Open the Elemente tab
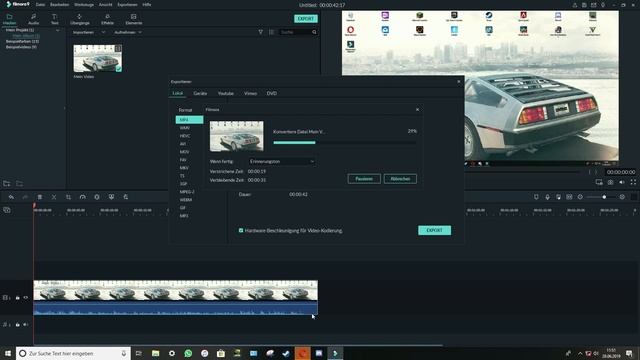640x360 pixels. point(134,19)
